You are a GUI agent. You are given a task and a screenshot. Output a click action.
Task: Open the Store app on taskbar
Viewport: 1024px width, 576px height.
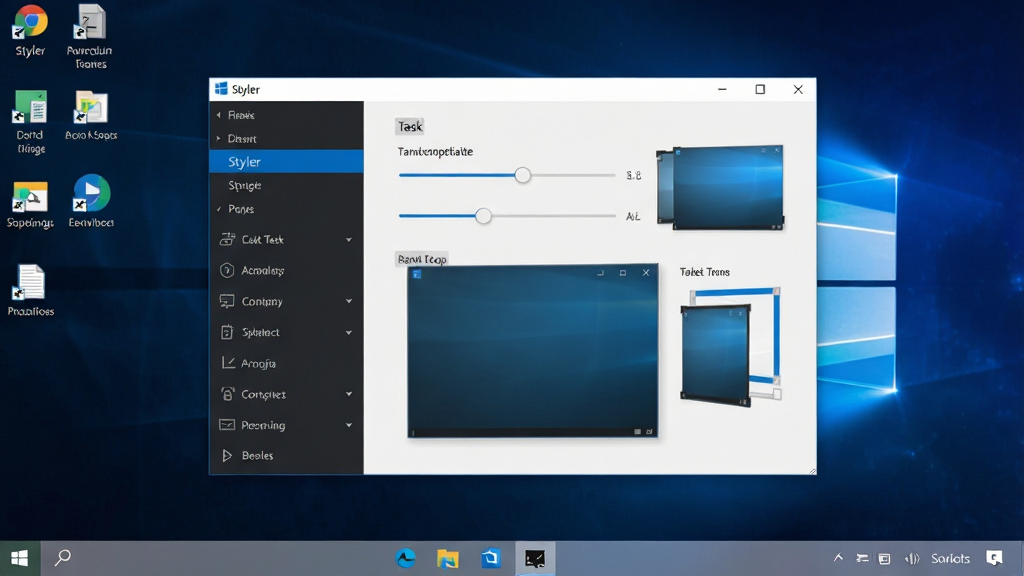pos(490,558)
